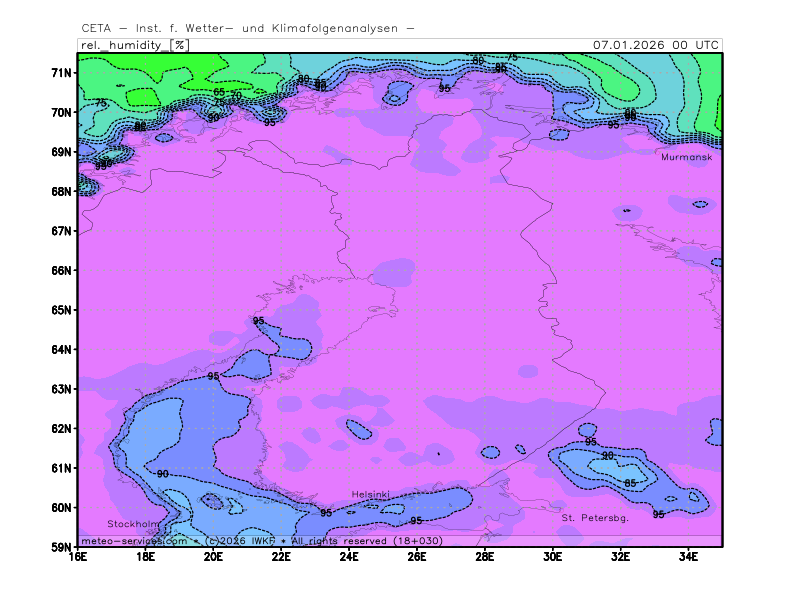Viewport: 800px width, 600px height.
Task: Select the 59N latitude axis label
Action: [x=63, y=547]
